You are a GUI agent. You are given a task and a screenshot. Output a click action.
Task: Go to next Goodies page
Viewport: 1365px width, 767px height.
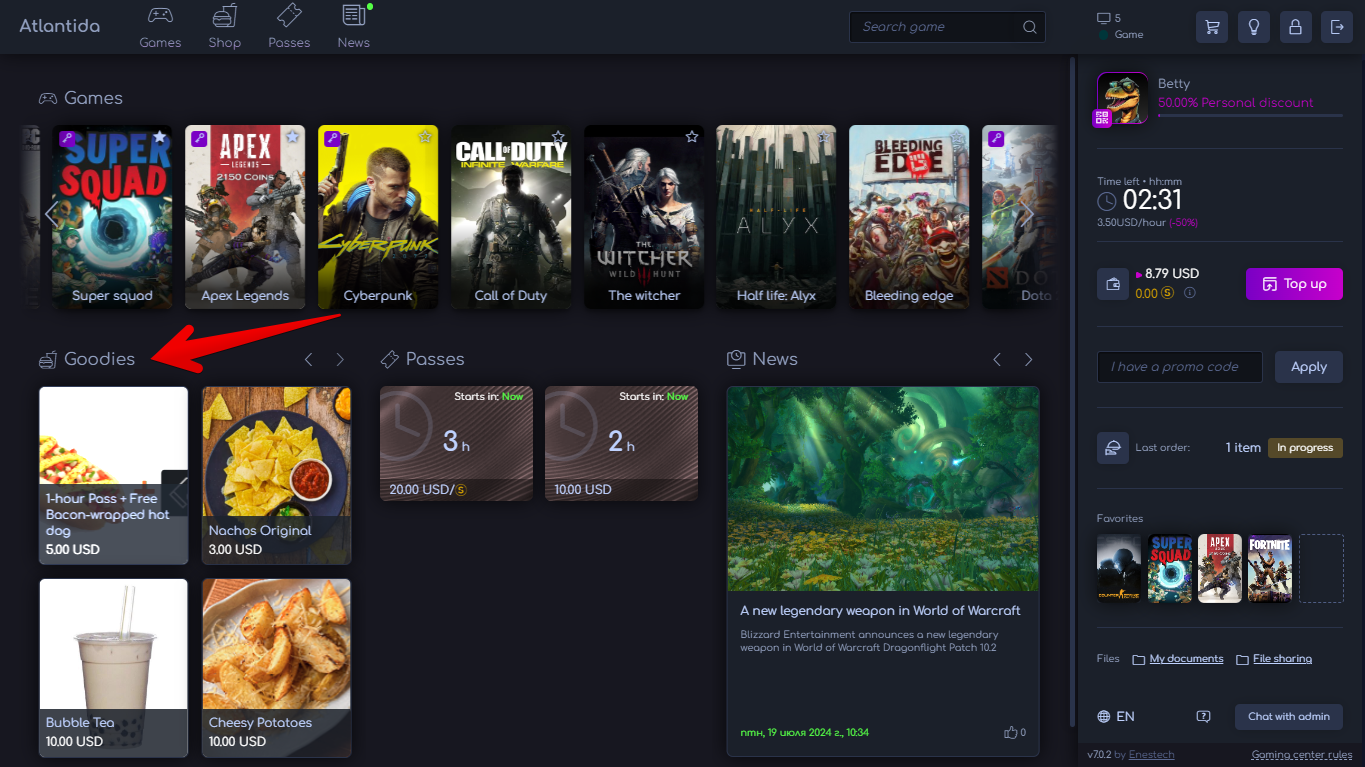tap(340, 359)
